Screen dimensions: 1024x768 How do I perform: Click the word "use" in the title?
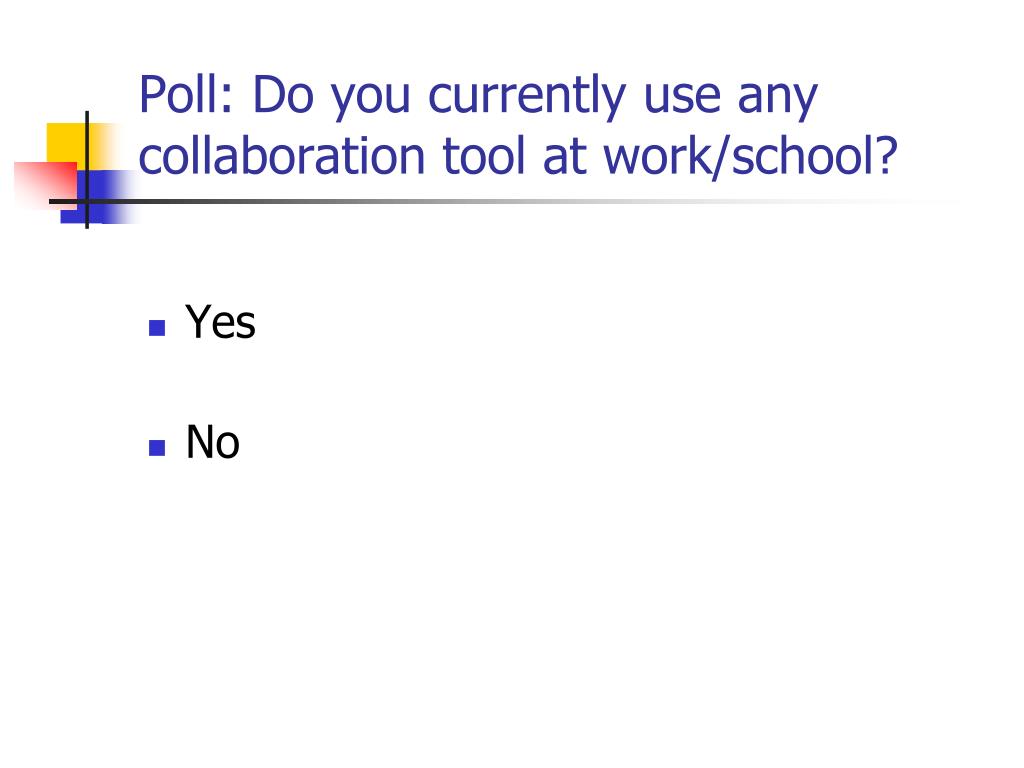[x=682, y=99]
